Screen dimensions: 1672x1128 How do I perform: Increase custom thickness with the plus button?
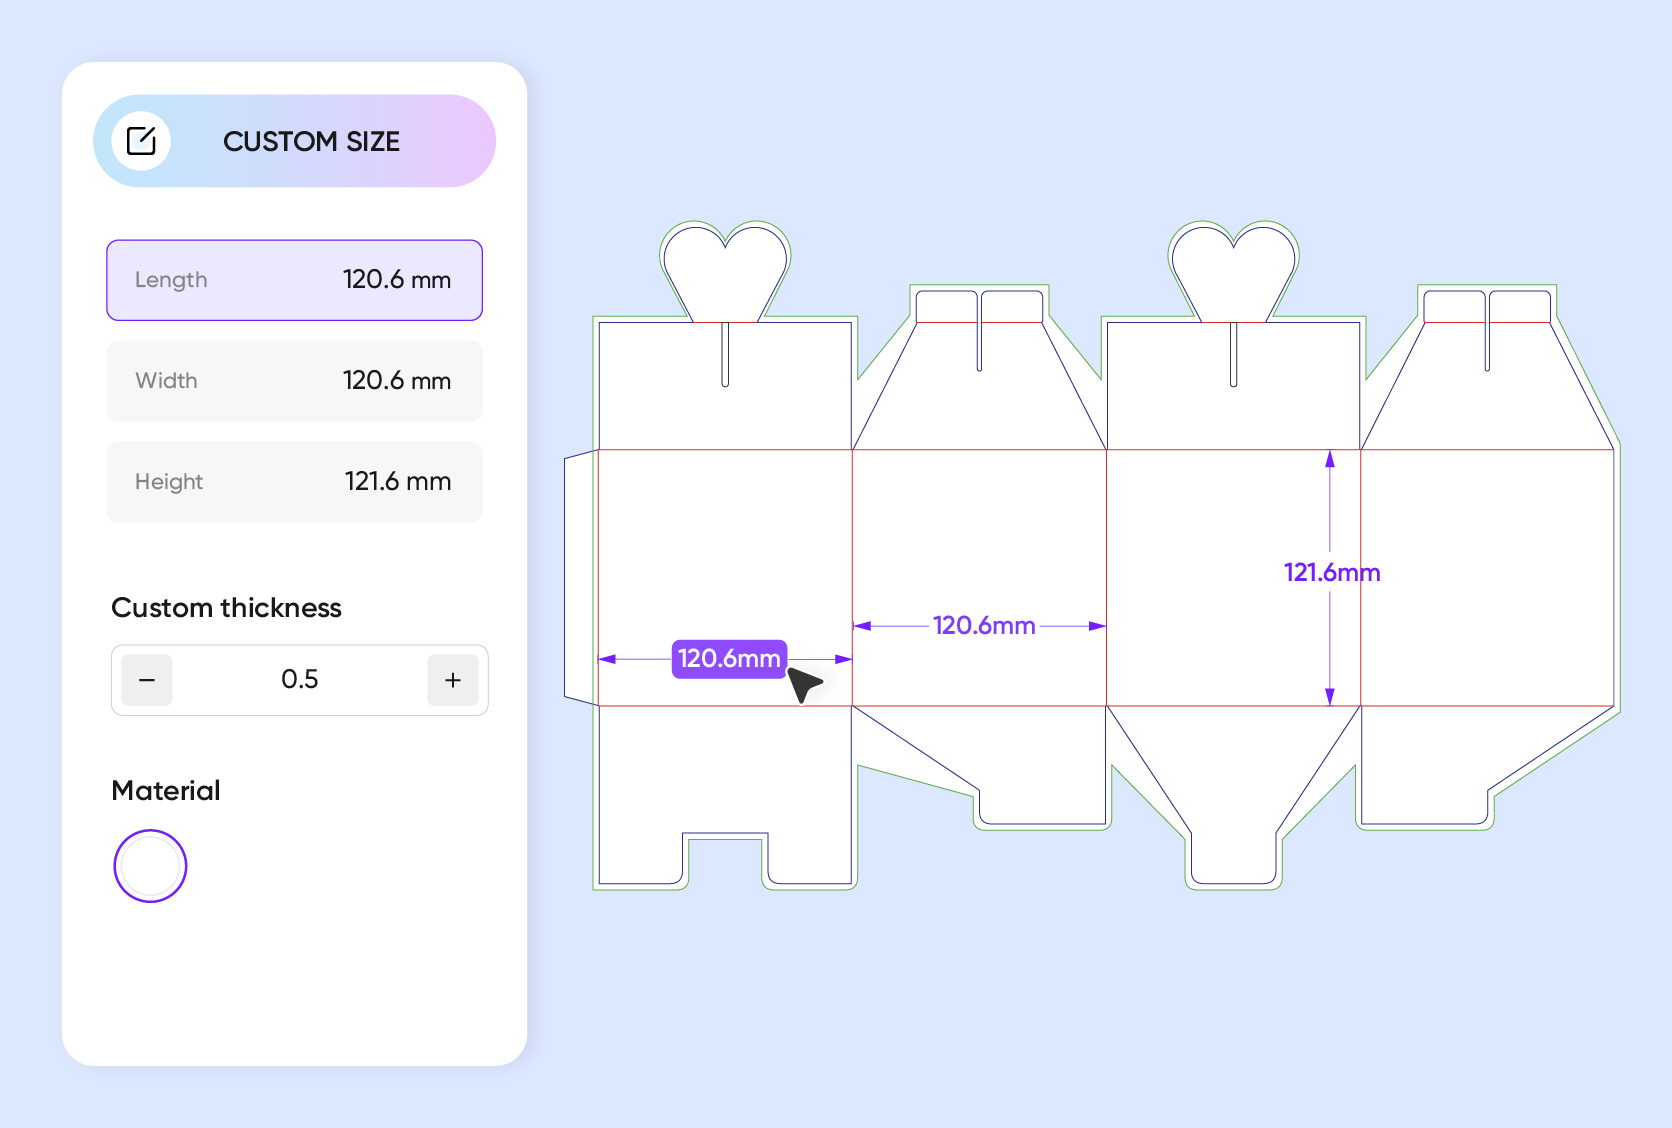[453, 680]
